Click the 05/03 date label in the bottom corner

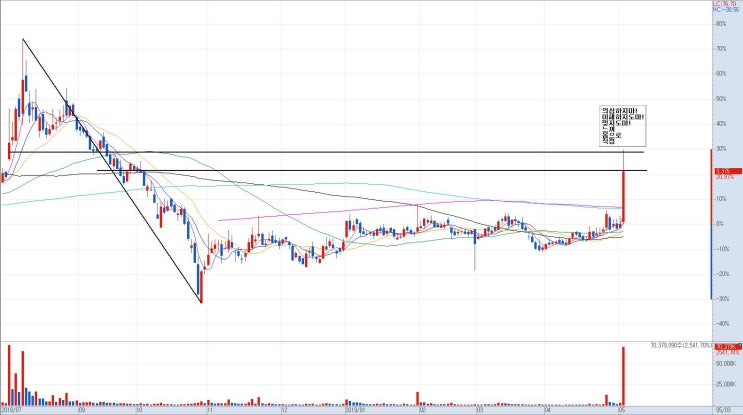click(723, 410)
